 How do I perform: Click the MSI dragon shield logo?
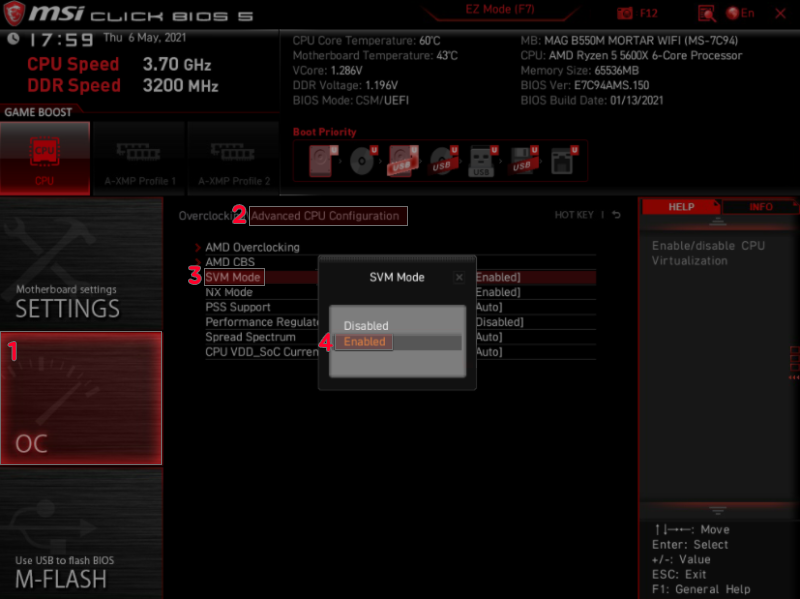[x=14, y=13]
